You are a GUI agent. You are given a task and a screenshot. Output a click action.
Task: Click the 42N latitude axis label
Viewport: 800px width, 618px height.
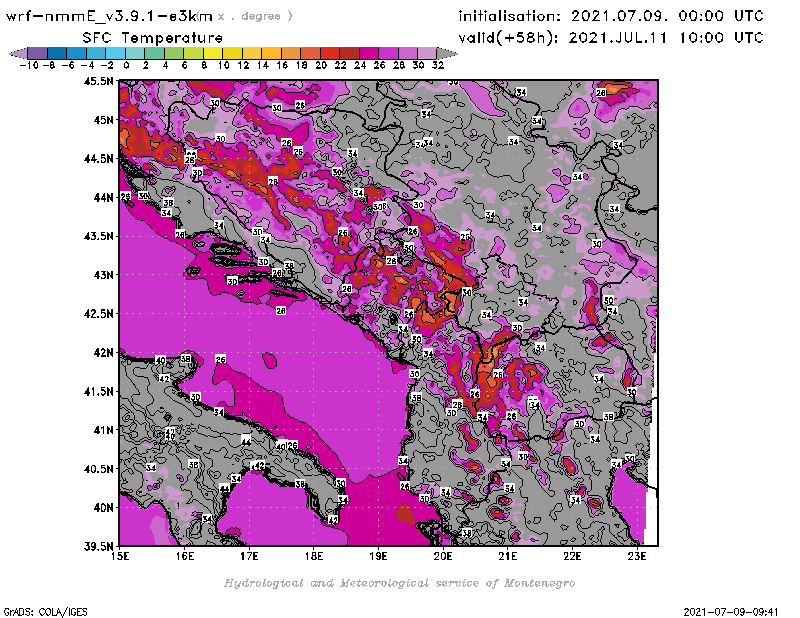pyautogui.click(x=103, y=353)
